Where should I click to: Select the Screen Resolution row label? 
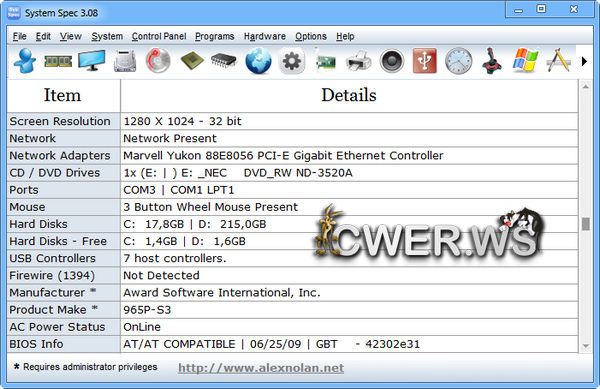click(60, 121)
